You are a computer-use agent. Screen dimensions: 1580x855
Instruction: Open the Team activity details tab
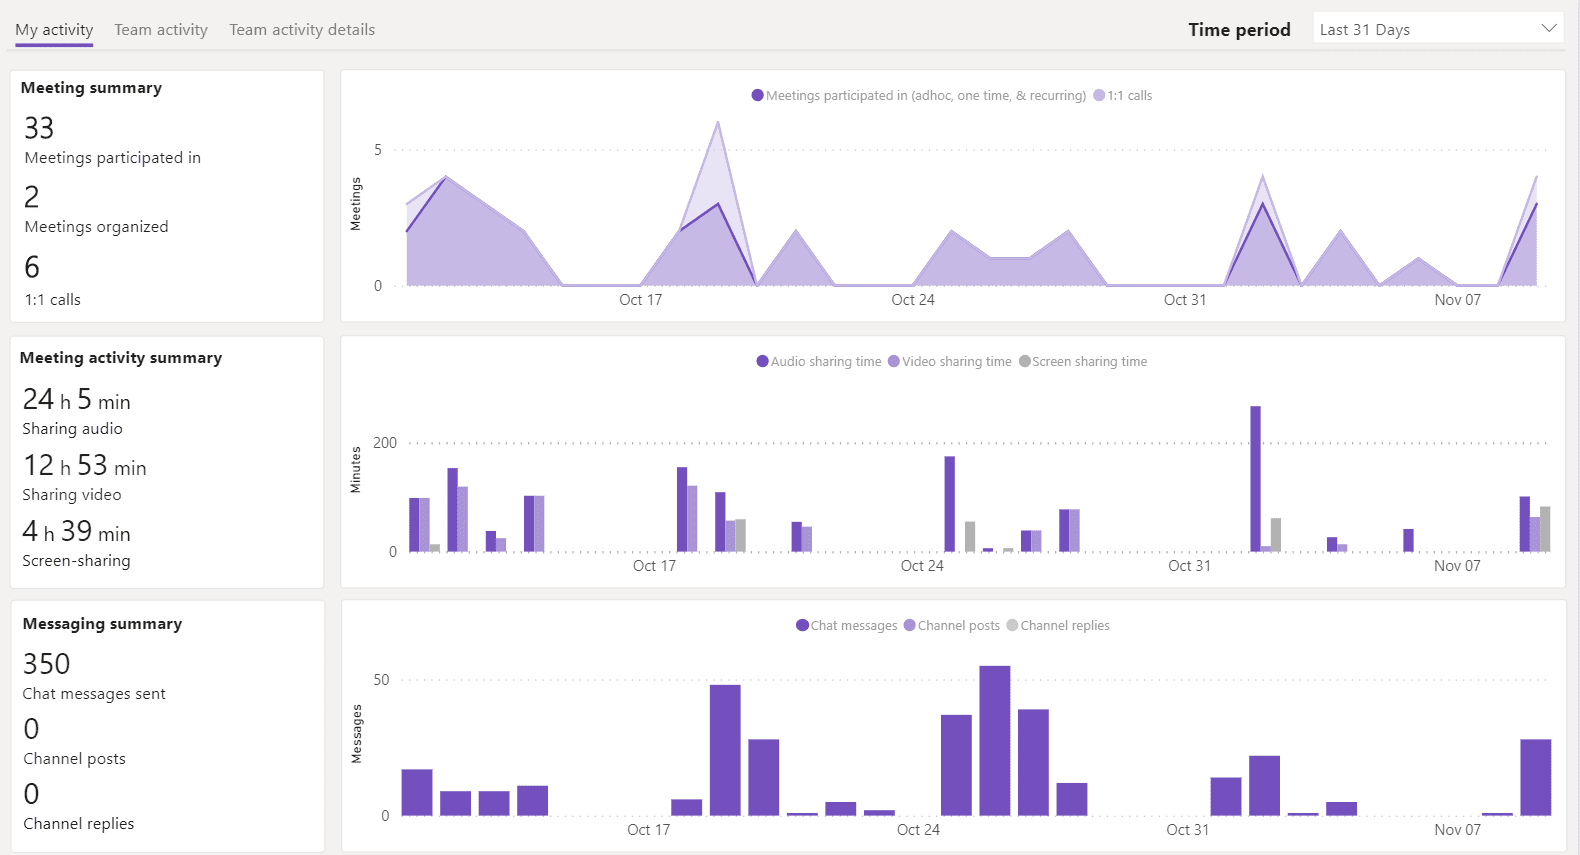click(302, 30)
